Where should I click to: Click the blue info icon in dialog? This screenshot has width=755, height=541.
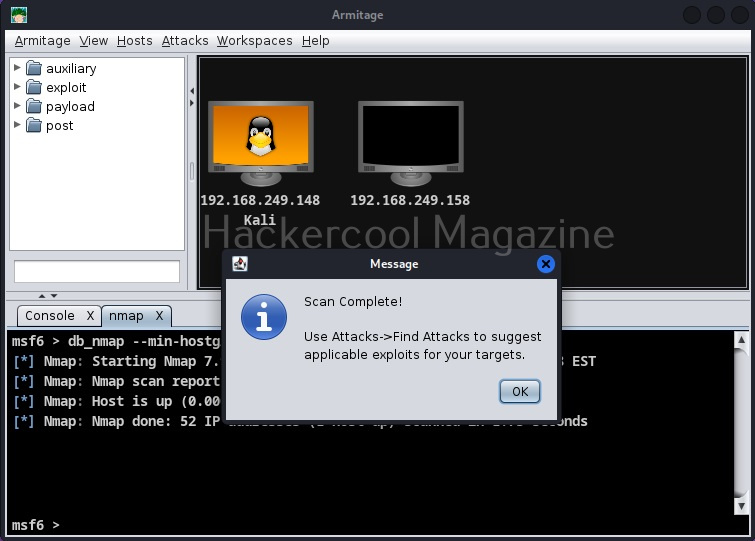pos(264,317)
